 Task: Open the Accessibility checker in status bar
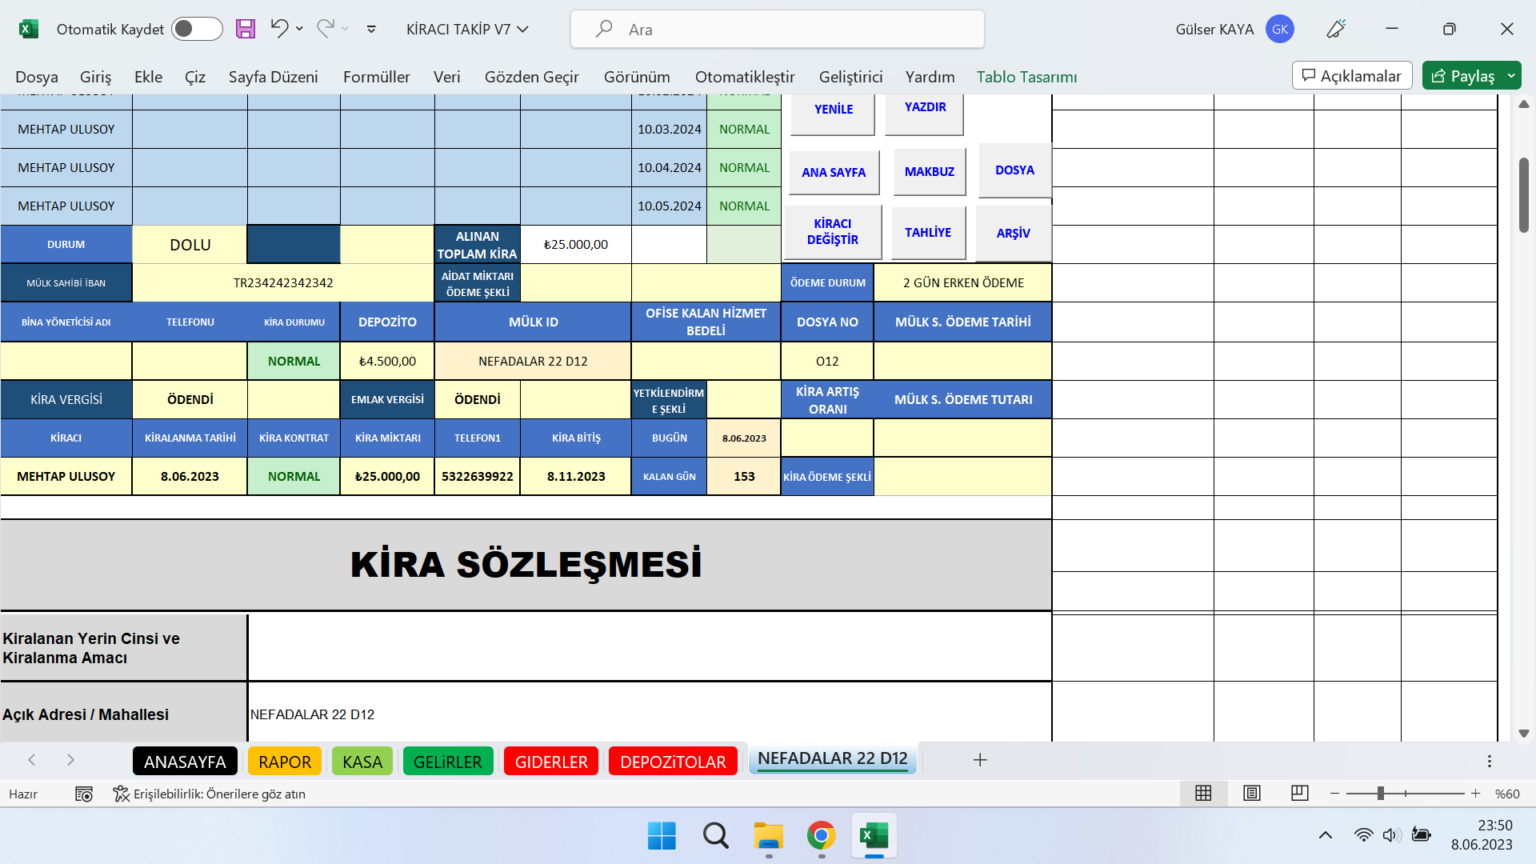[x=210, y=793]
